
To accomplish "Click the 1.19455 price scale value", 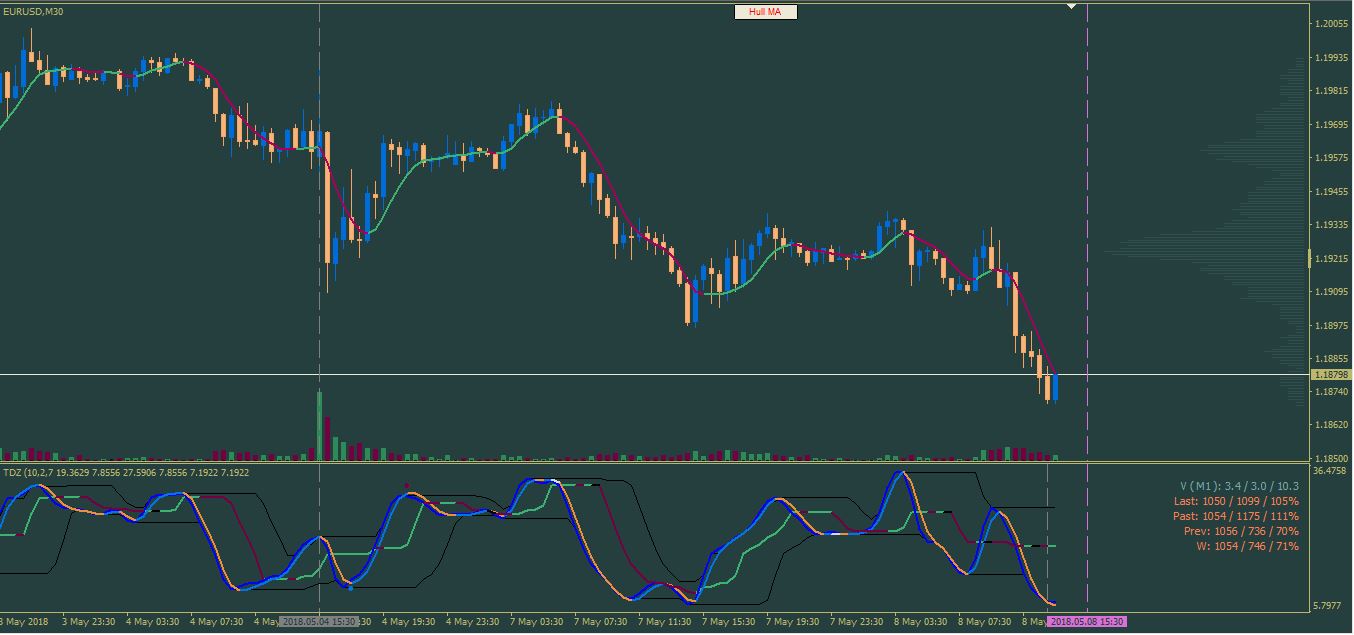I will tap(1332, 192).
